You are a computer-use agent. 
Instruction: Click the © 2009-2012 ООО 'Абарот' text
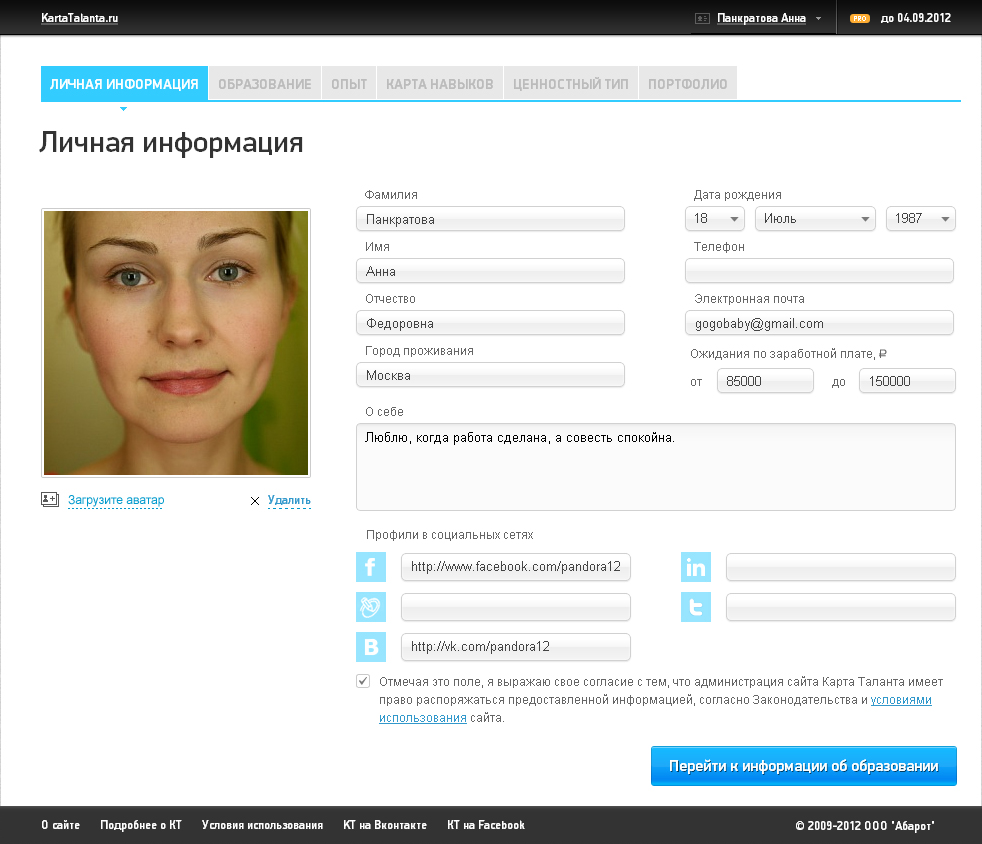[865, 825]
